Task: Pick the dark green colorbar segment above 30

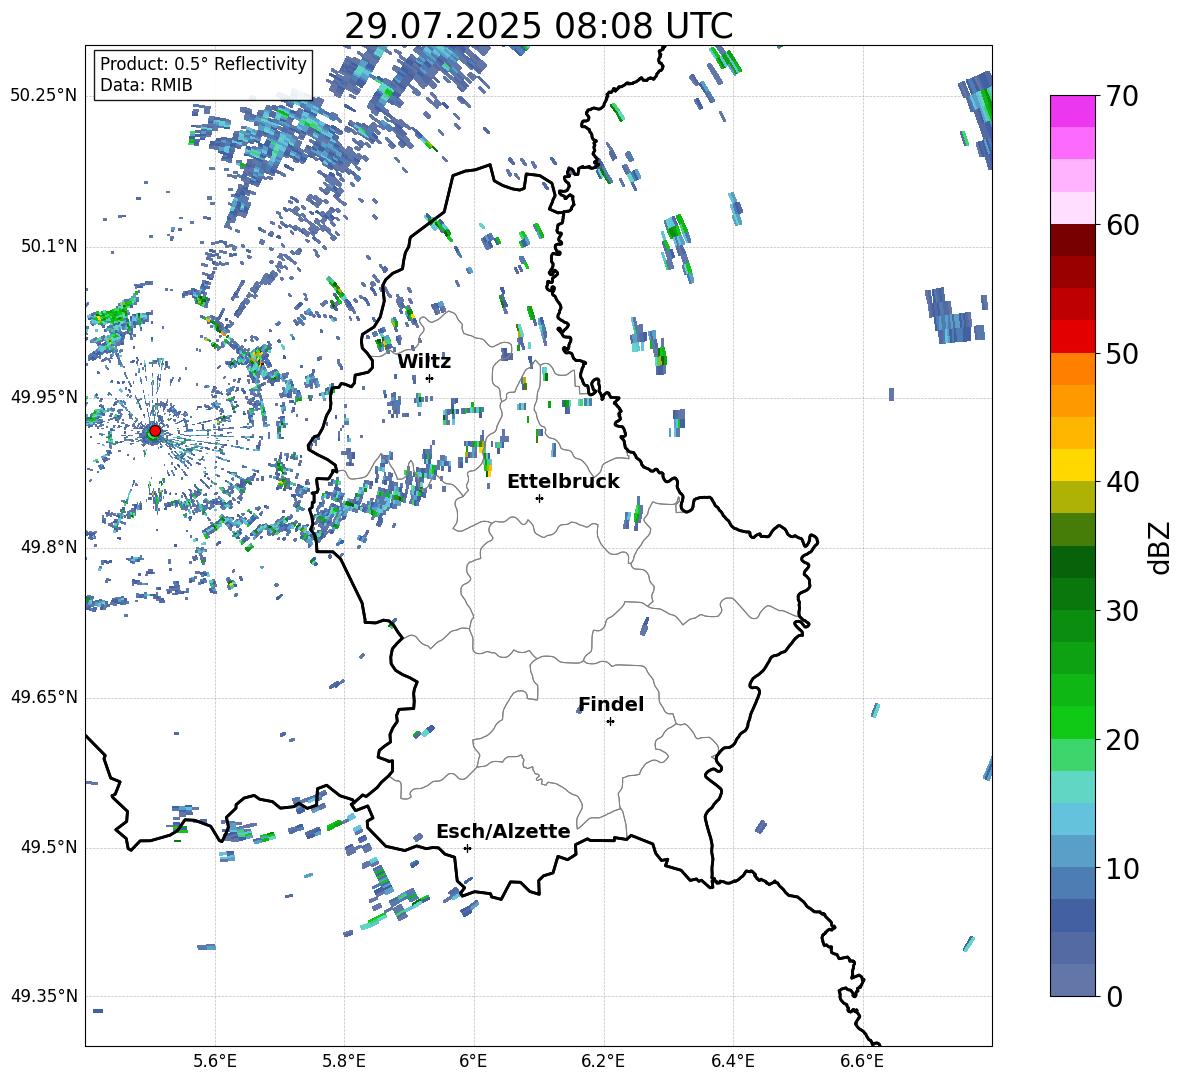Action: [x=1073, y=594]
